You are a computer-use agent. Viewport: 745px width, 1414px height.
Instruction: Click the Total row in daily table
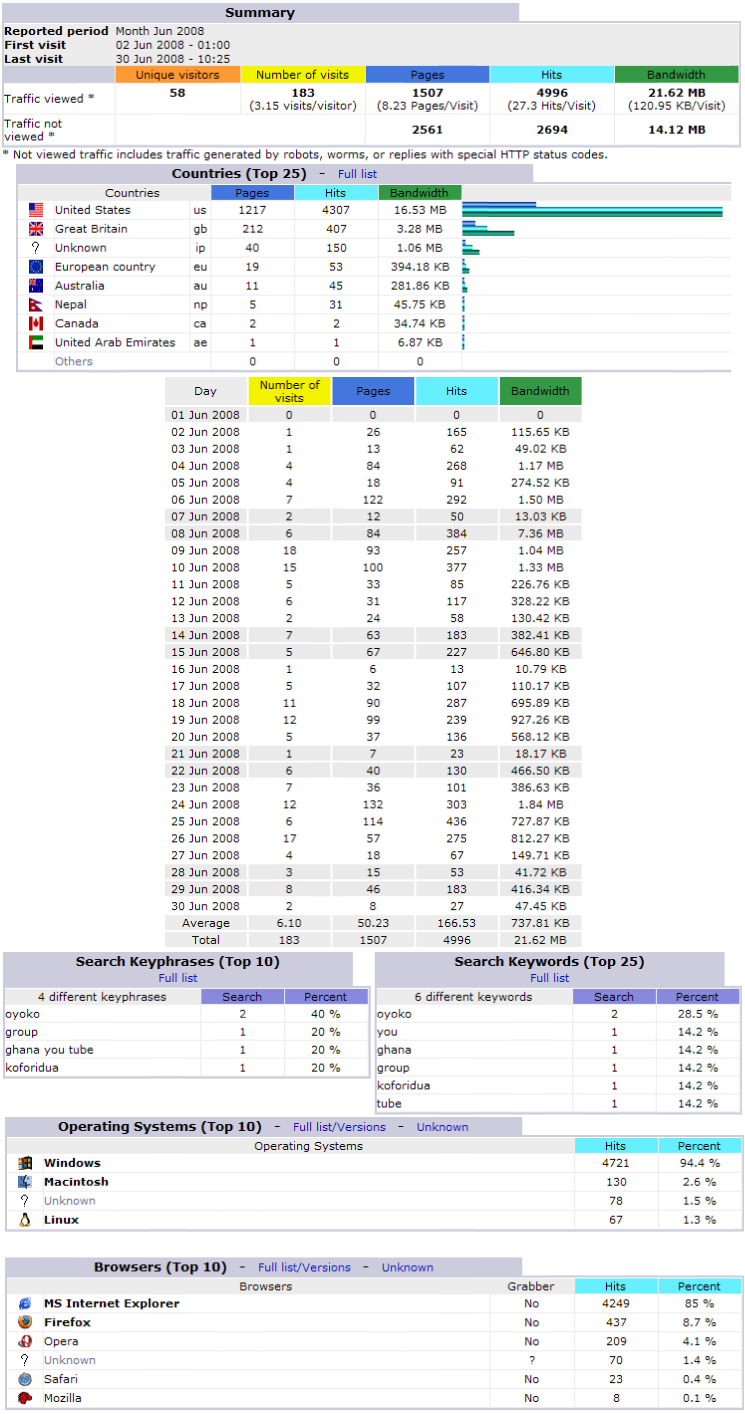[373, 940]
